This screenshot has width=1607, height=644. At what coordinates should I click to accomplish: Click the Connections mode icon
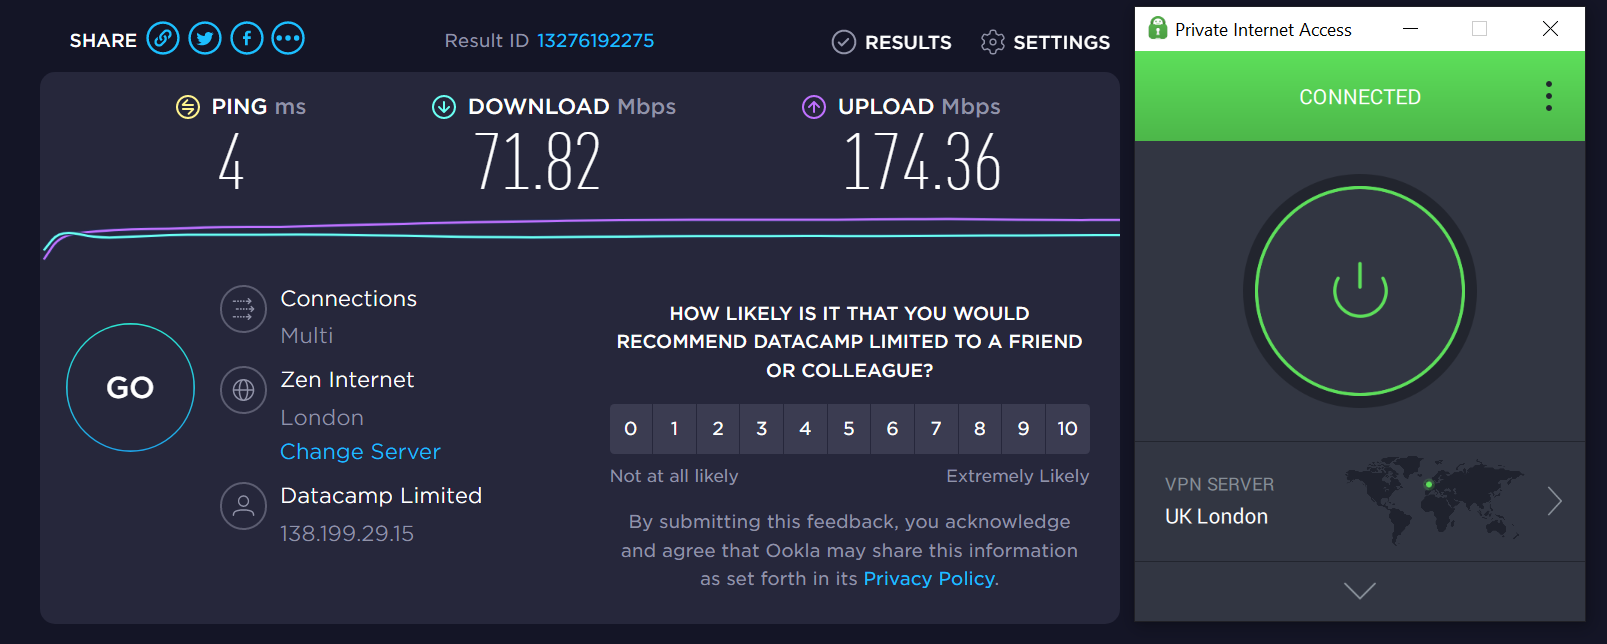click(243, 309)
